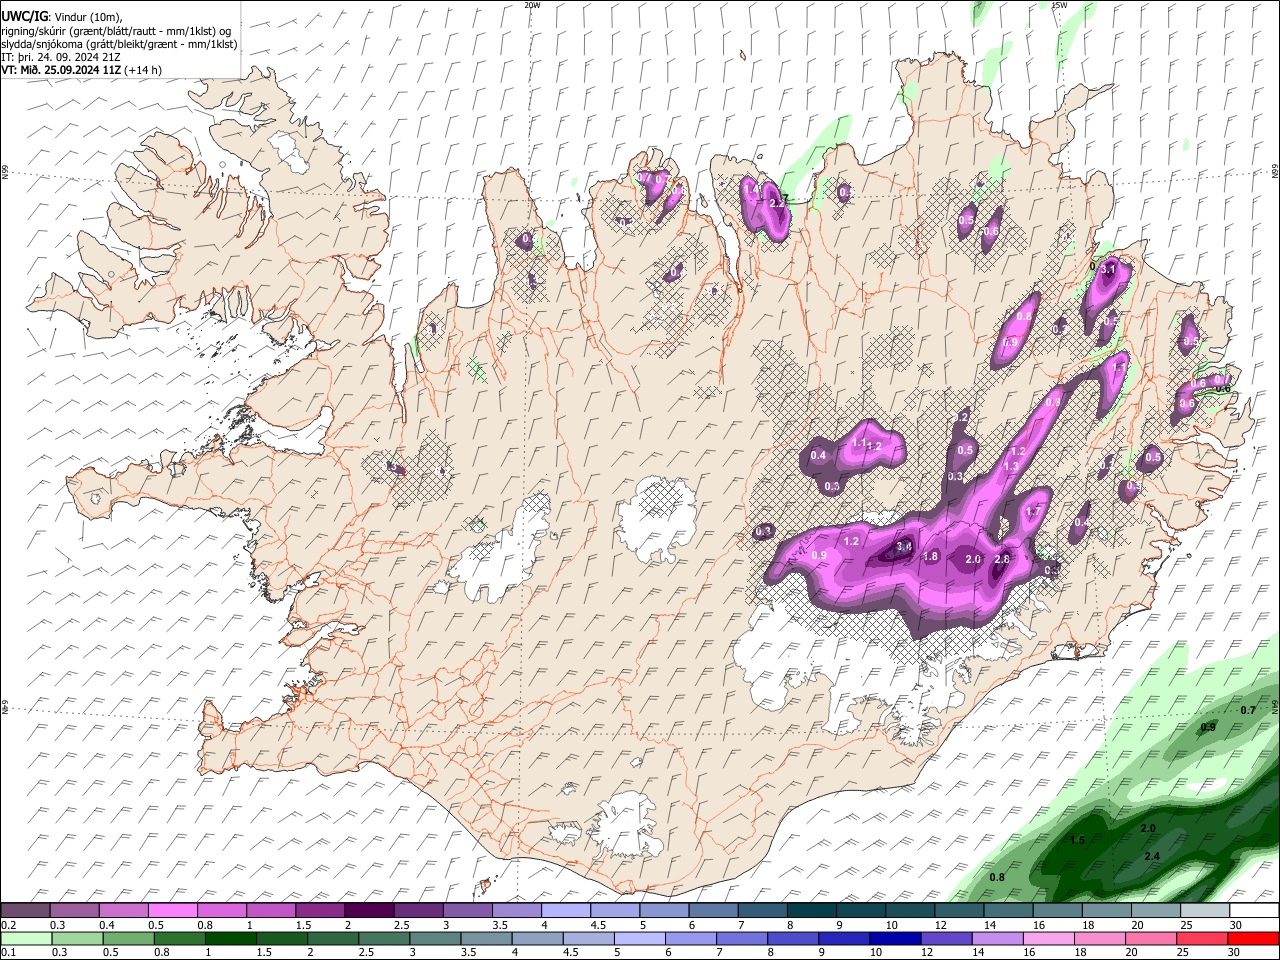Click bottom-row pink swatch between 16 and 18
The width and height of the screenshot is (1280, 960).
(1049, 939)
